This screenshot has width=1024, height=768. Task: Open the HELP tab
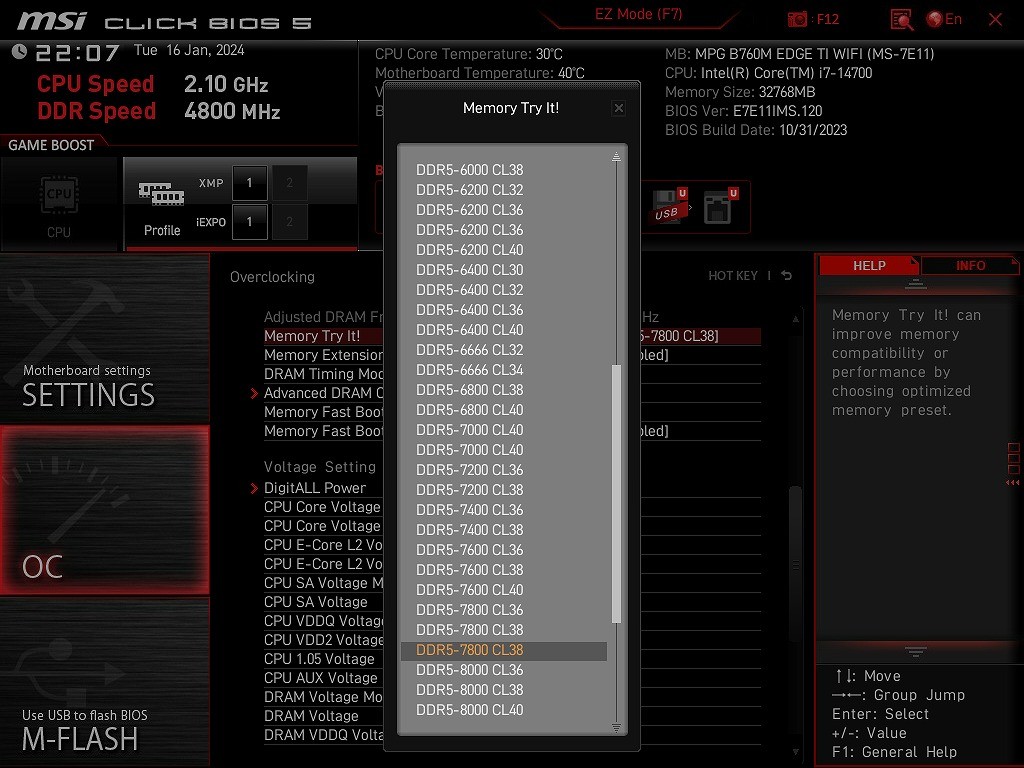pos(869,265)
